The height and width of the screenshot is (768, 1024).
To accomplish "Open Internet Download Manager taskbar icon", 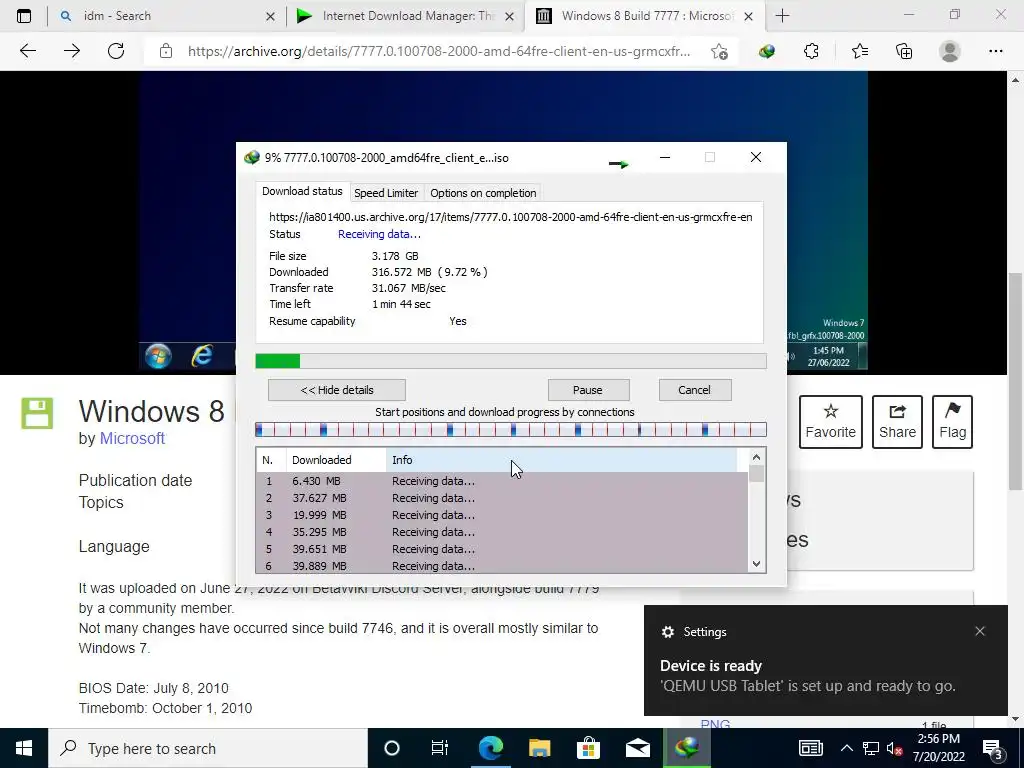I will [x=687, y=748].
